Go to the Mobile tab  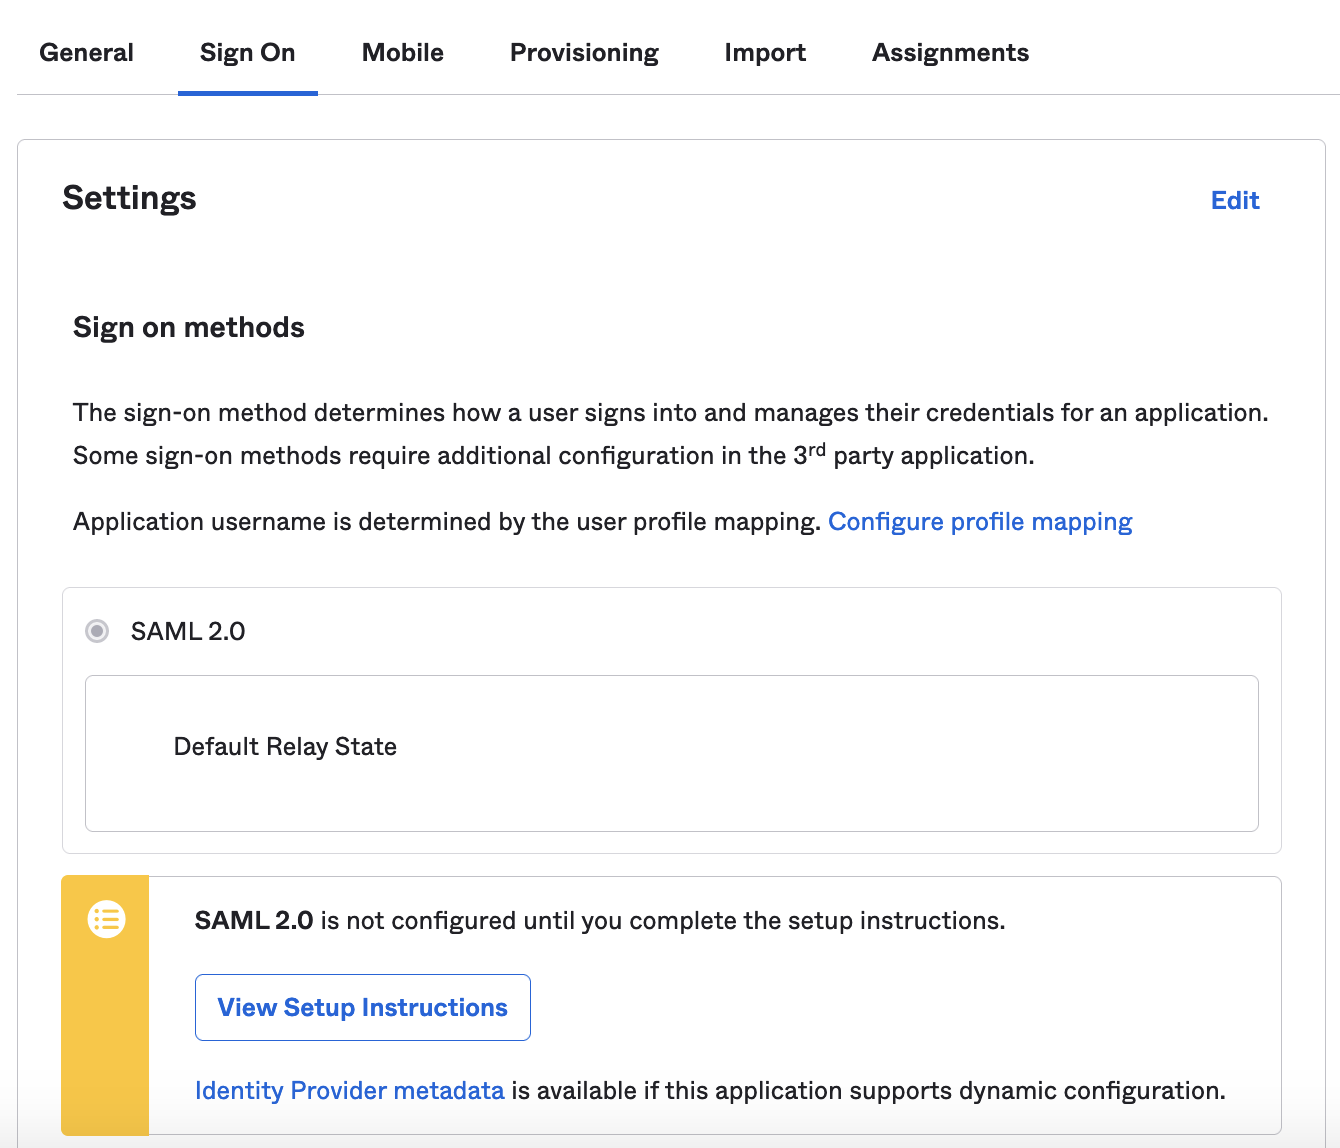[402, 53]
